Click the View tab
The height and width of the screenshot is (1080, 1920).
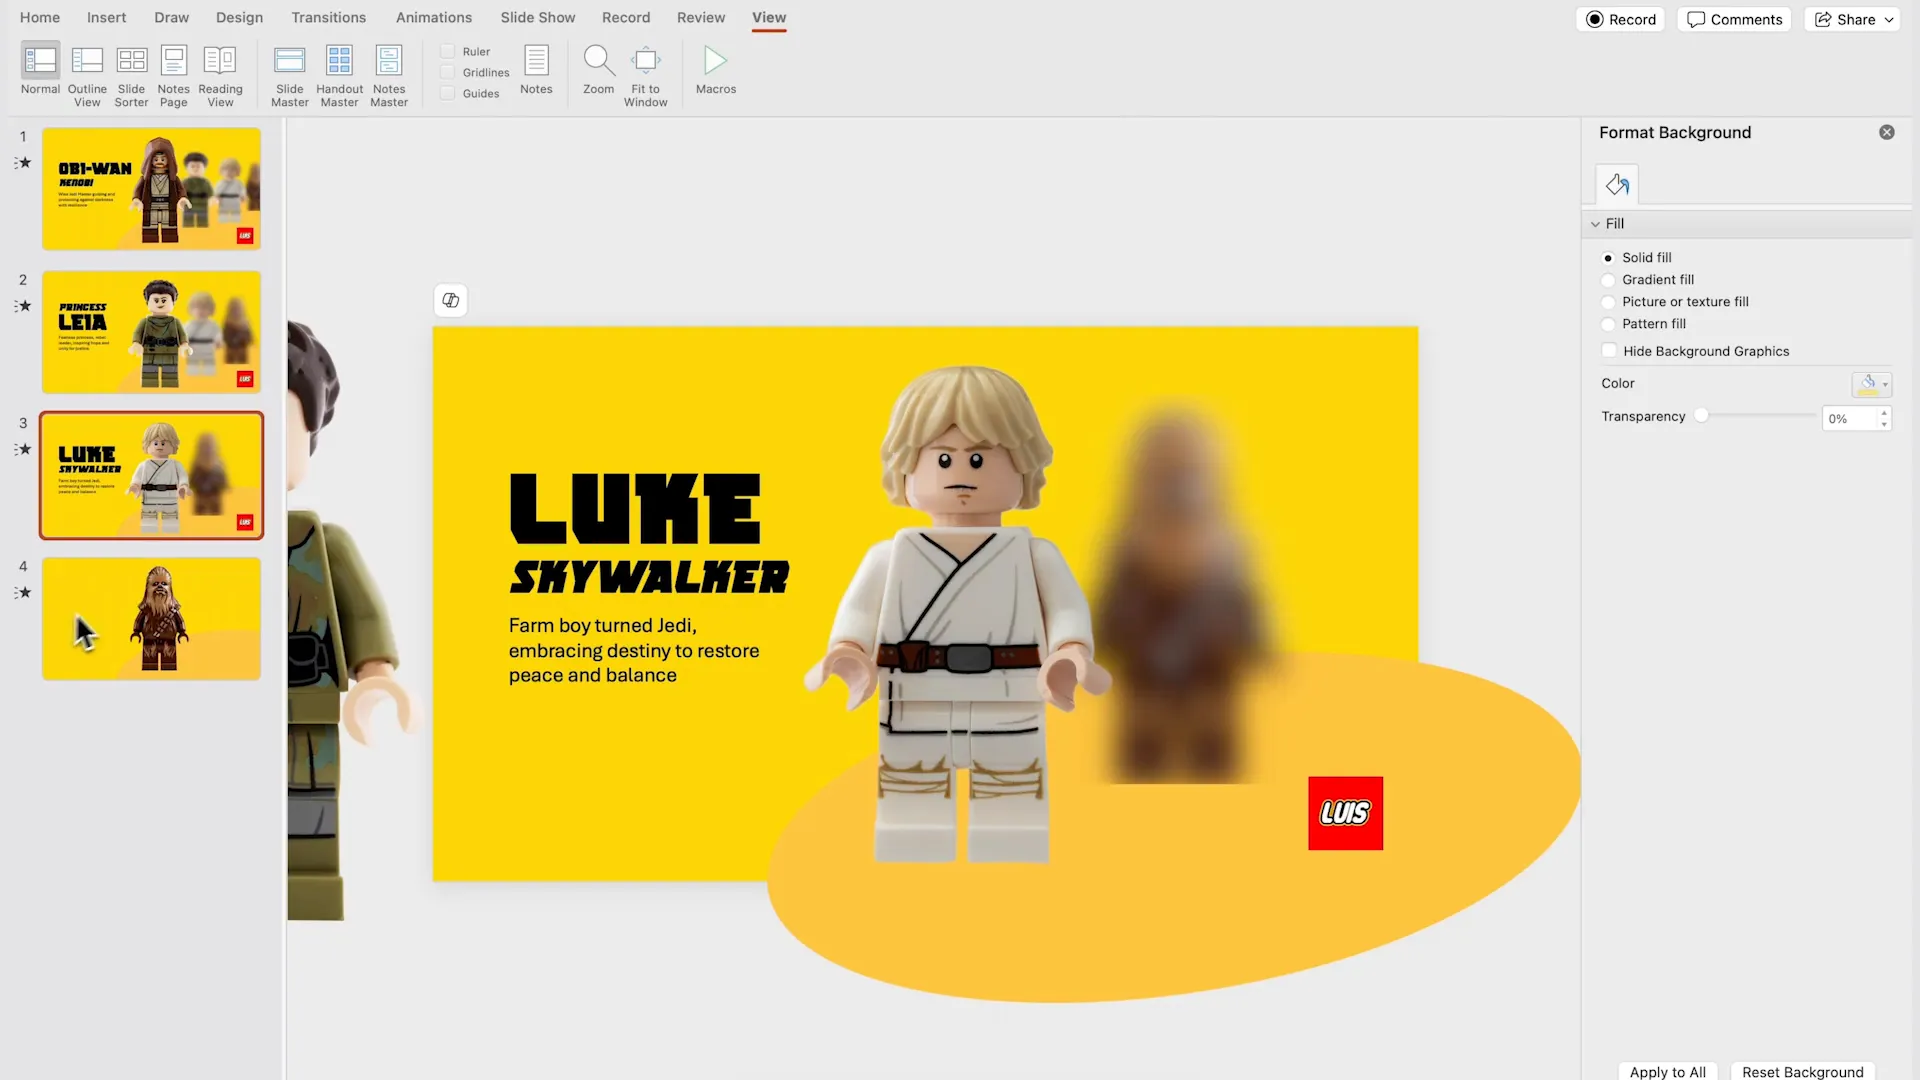click(769, 18)
